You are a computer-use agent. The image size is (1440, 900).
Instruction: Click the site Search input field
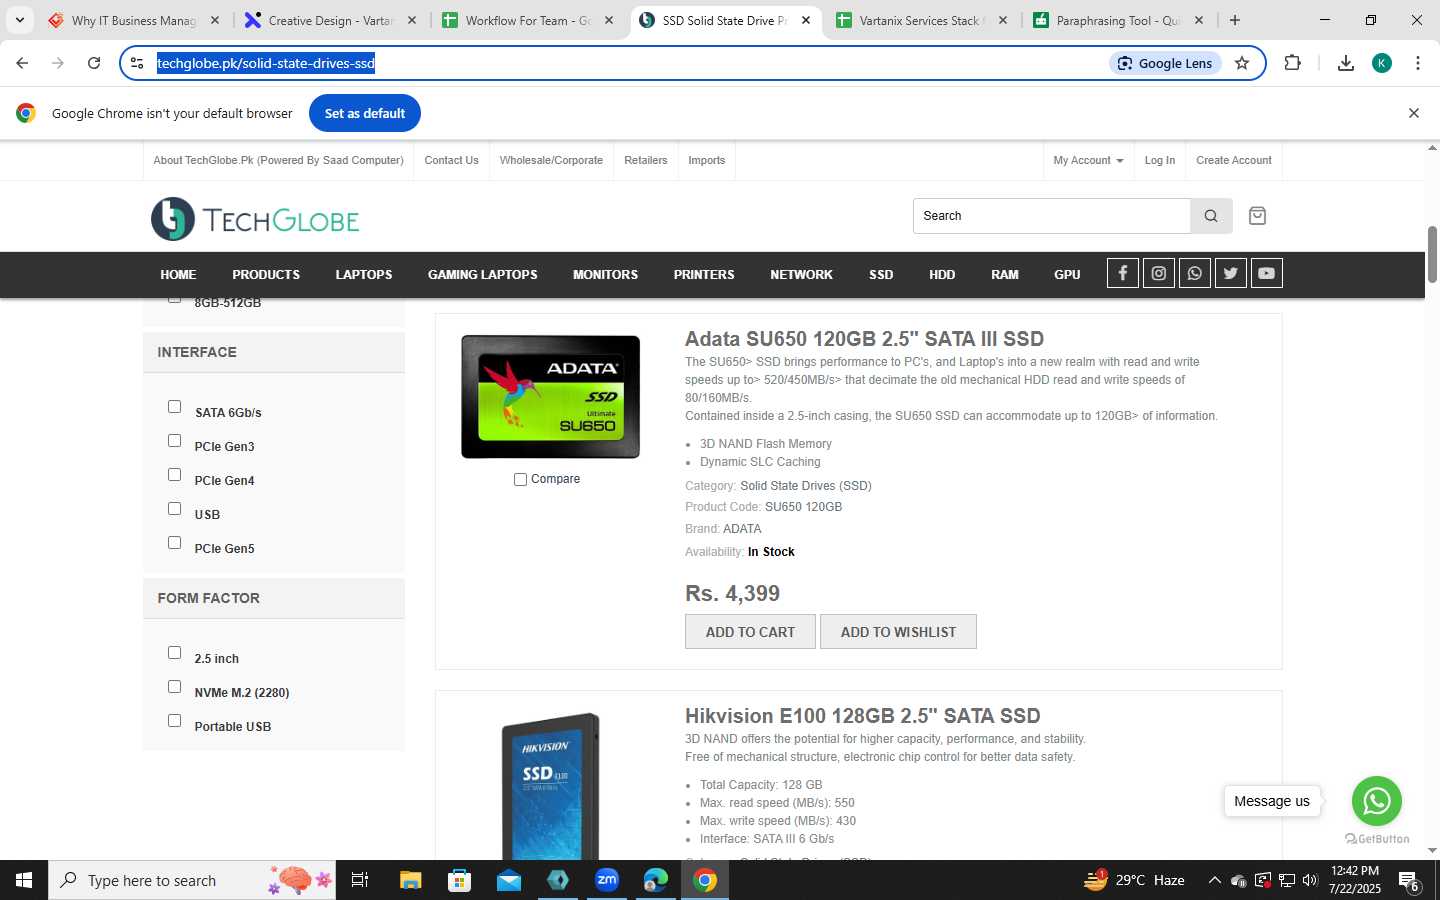point(1051,216)
